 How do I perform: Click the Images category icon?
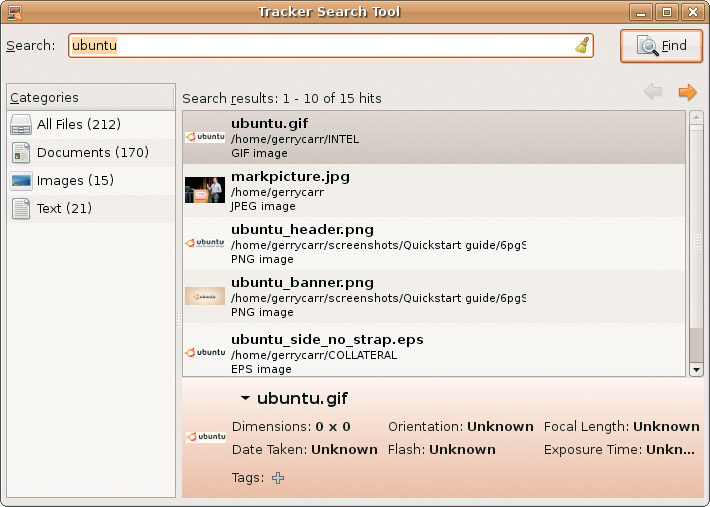[x=21, y=181]
